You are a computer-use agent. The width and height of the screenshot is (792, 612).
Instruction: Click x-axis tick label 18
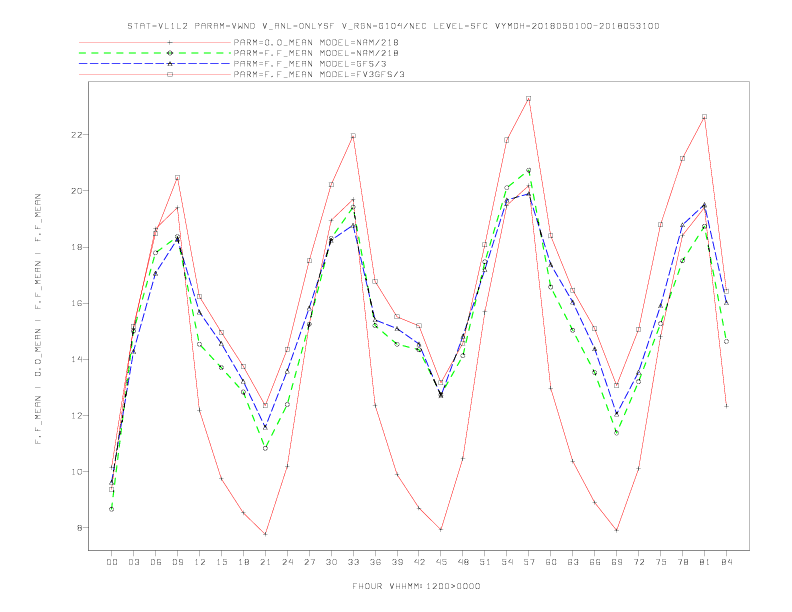[243, 562]
